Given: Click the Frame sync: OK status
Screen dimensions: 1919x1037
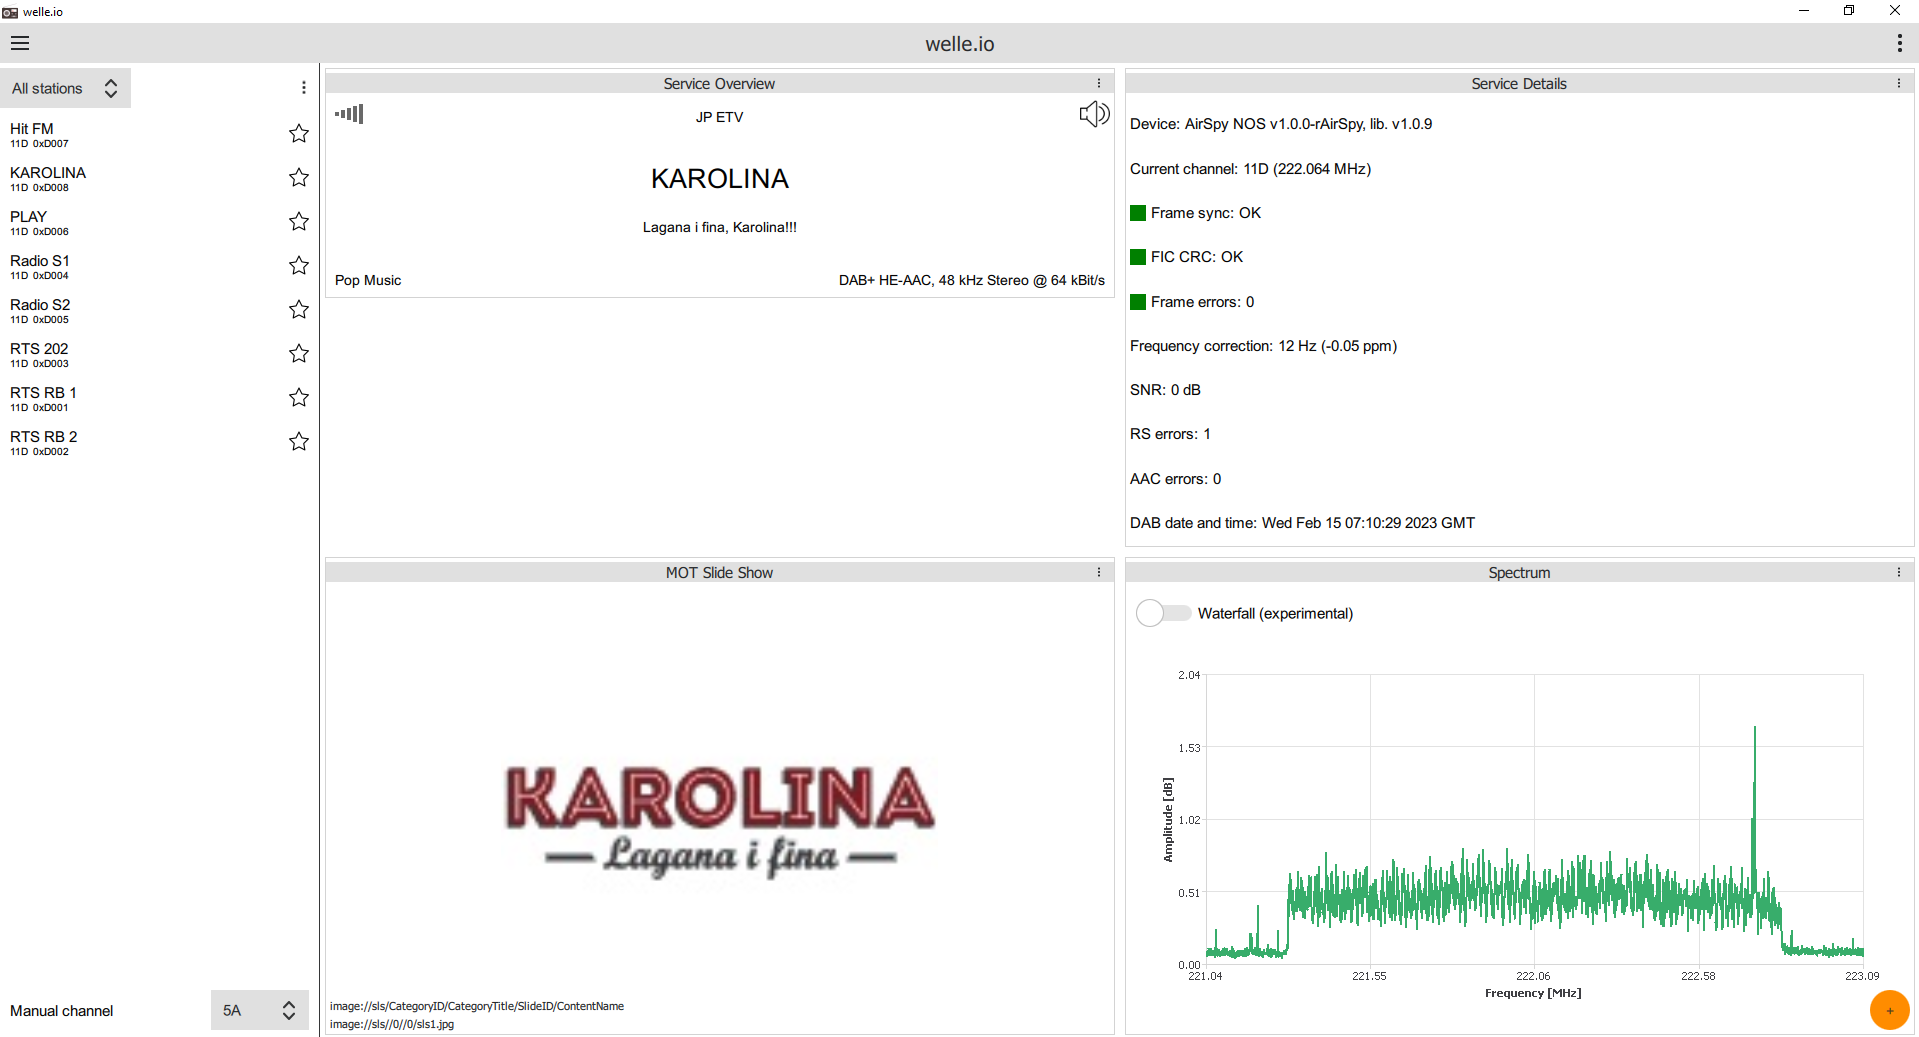Looking at the screenshot, I should pos(1196,213).
